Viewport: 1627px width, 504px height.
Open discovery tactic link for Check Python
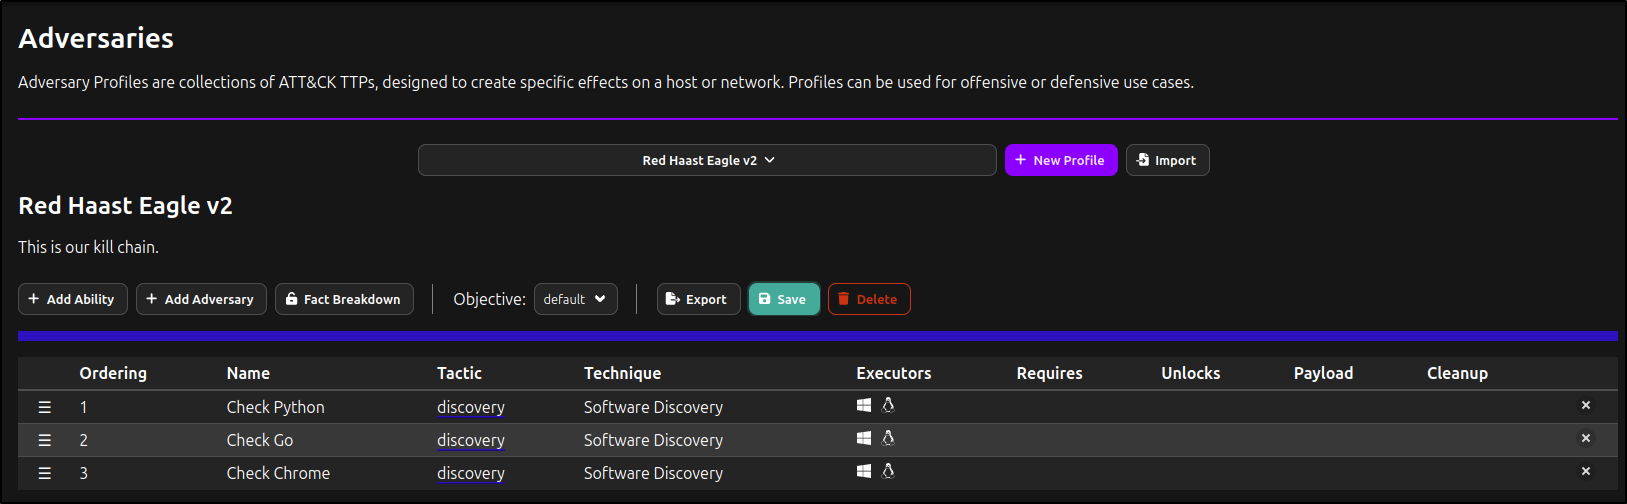pyautogui.click(x=470, y=407)
